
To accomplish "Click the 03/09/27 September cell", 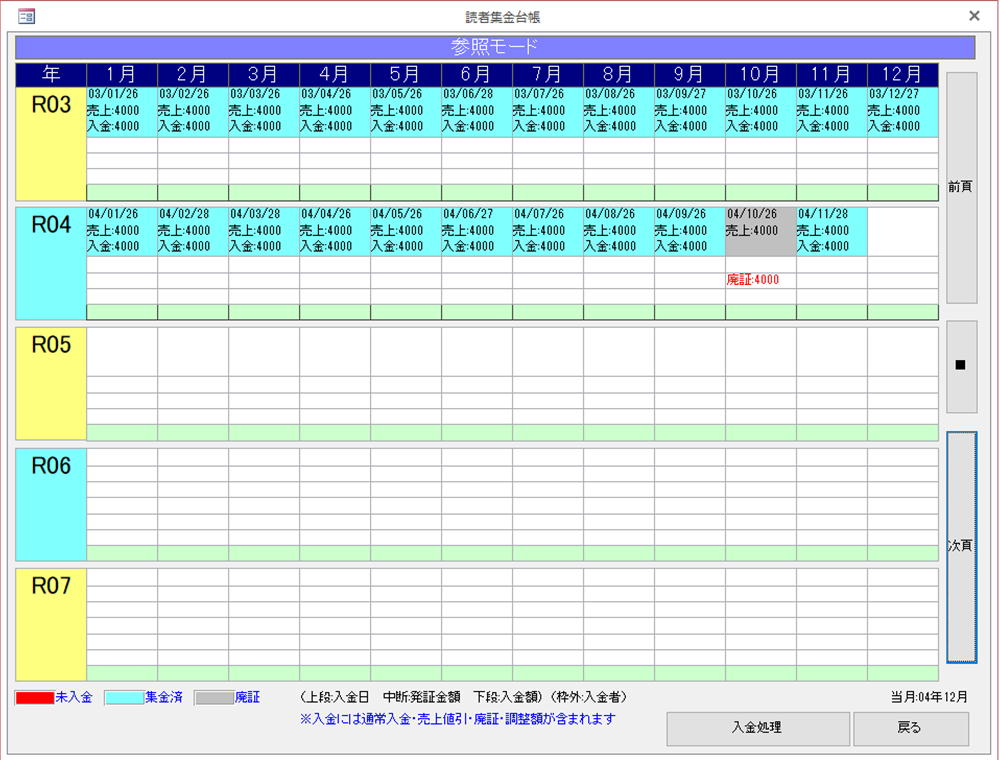I will (689, 112).
